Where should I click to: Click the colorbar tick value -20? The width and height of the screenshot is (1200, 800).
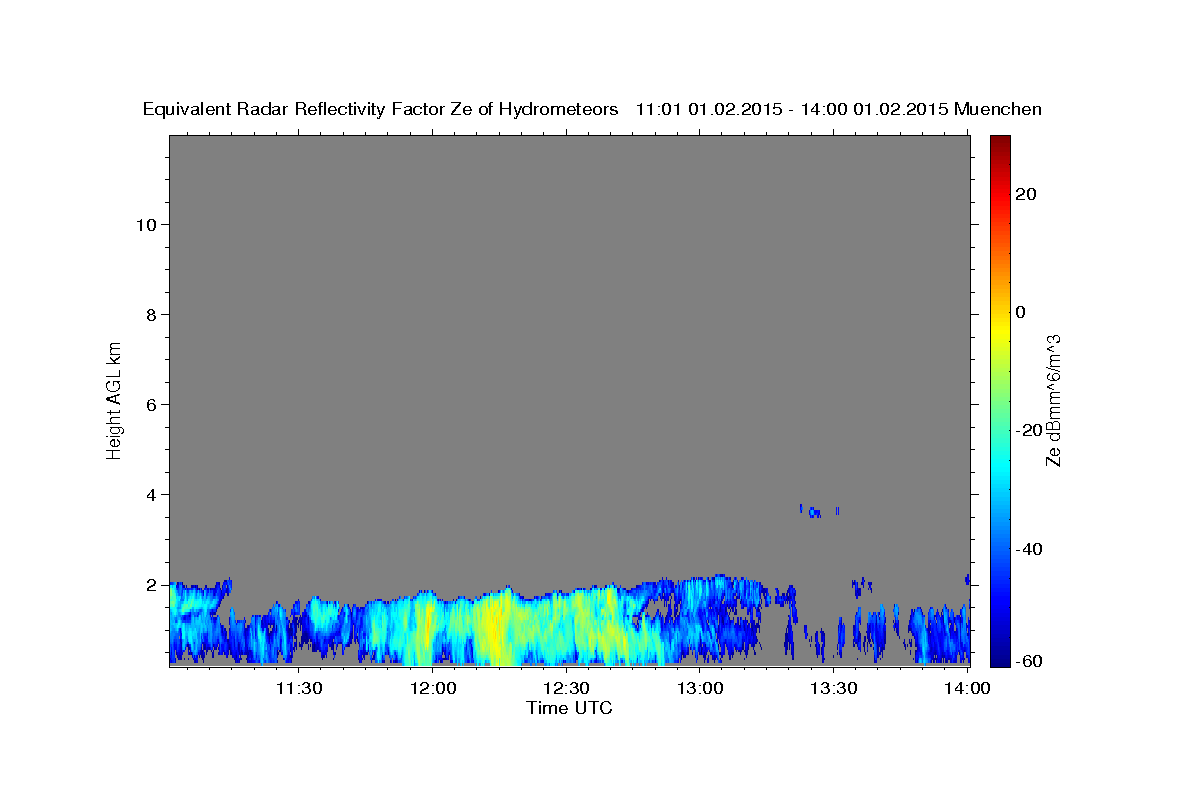click(x=1030, y=430)
